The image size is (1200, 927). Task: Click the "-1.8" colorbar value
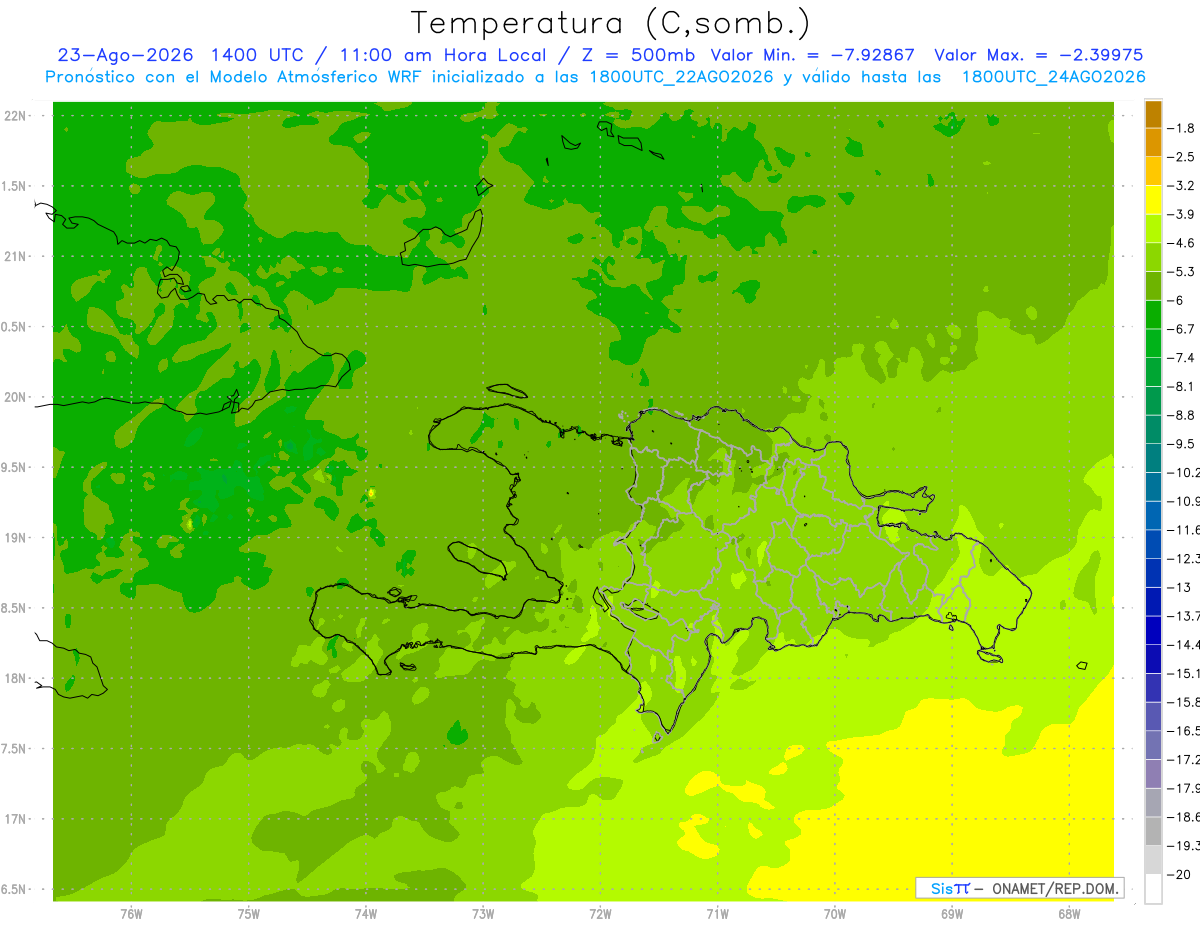coord(1183,128)
